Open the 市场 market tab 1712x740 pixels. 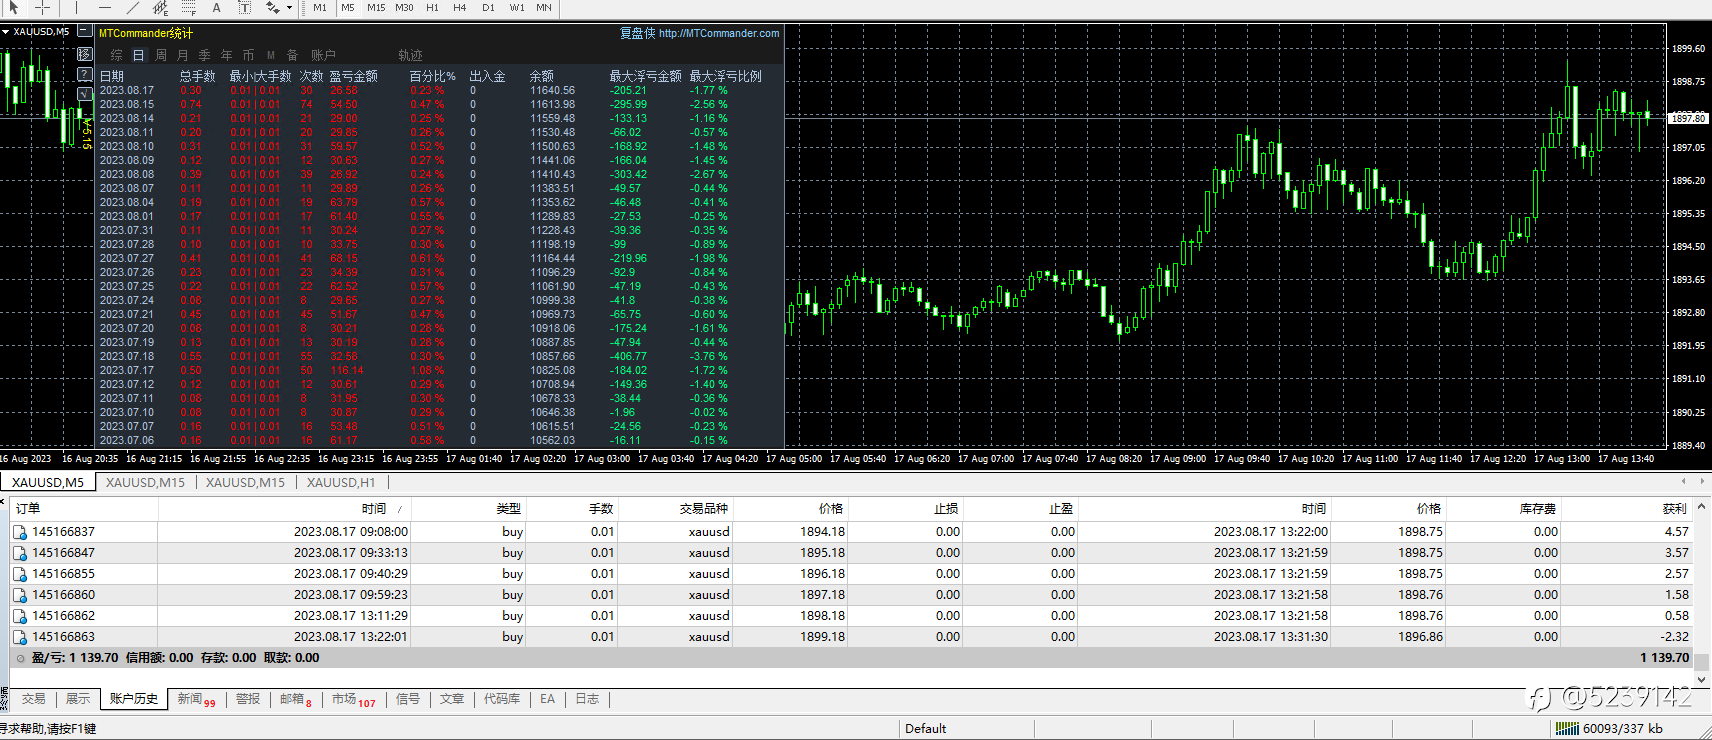[353, 699]
